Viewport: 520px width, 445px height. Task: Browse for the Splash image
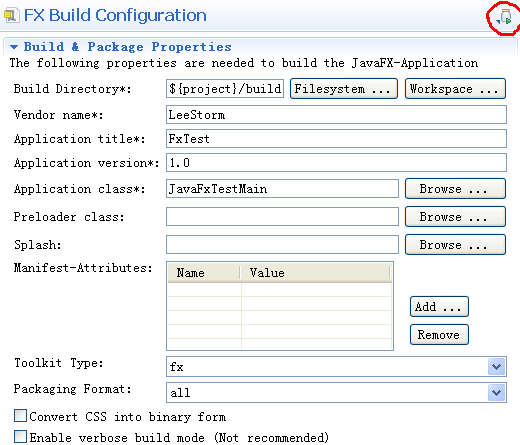pos(455,245)
